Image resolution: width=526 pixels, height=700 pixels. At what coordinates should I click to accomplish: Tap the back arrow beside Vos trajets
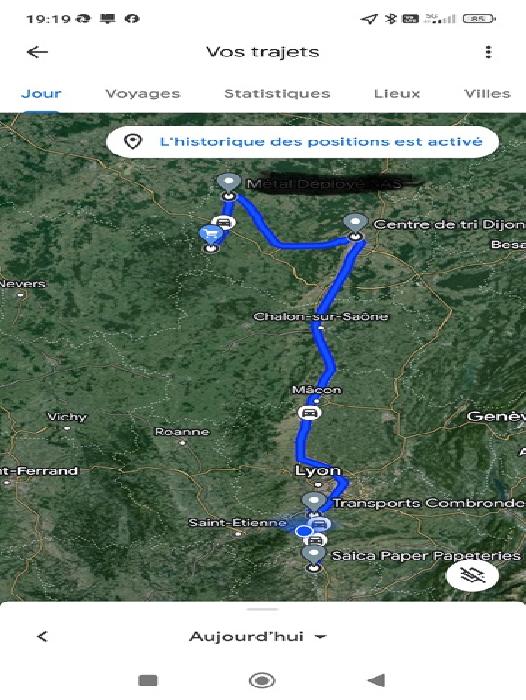pyautogui.click(x=37, y=52)
